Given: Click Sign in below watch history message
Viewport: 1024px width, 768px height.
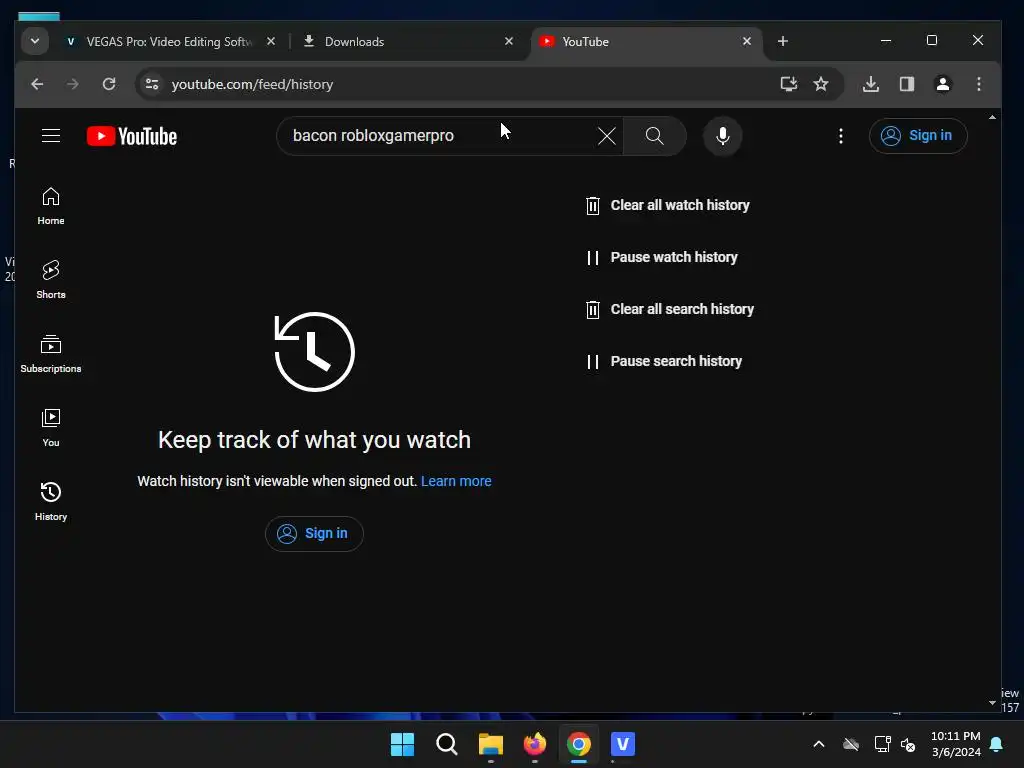Looking at the screenshot, I should (314, 534).
